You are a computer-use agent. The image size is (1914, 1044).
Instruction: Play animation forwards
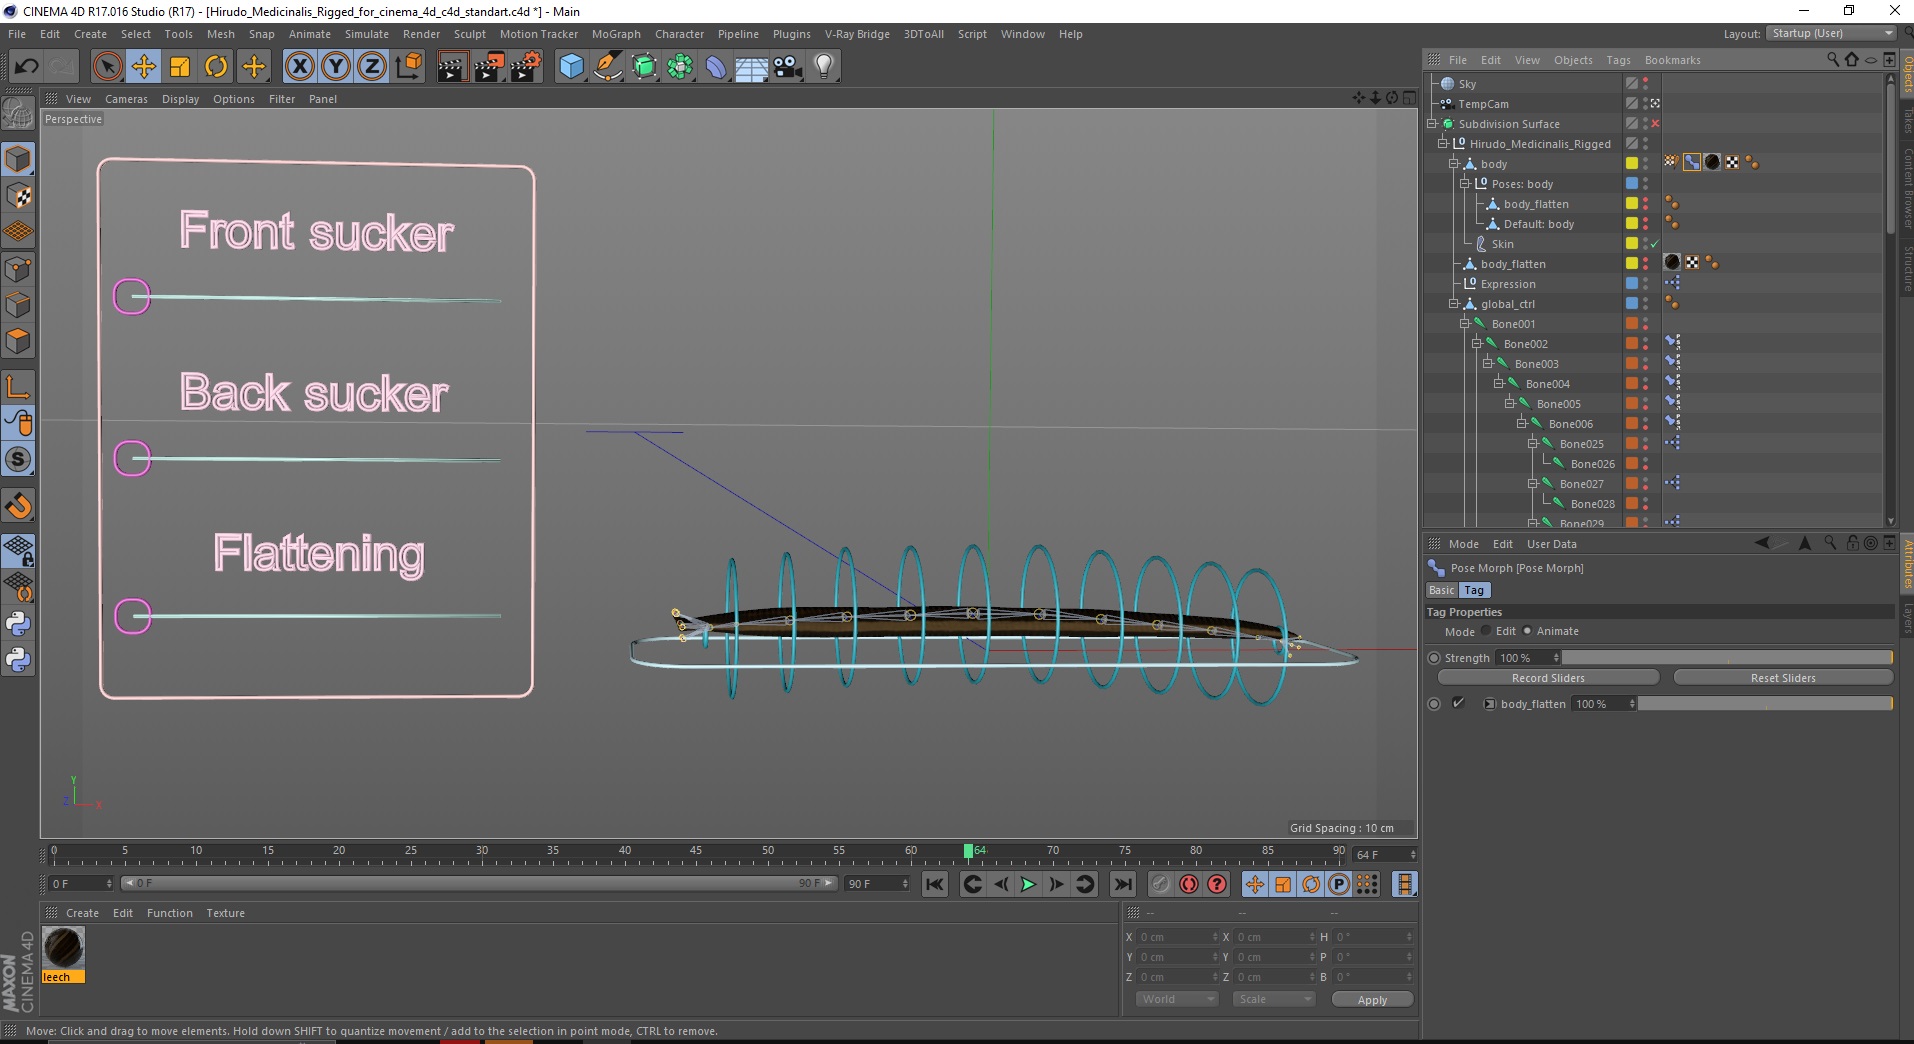coord(1028,884)
